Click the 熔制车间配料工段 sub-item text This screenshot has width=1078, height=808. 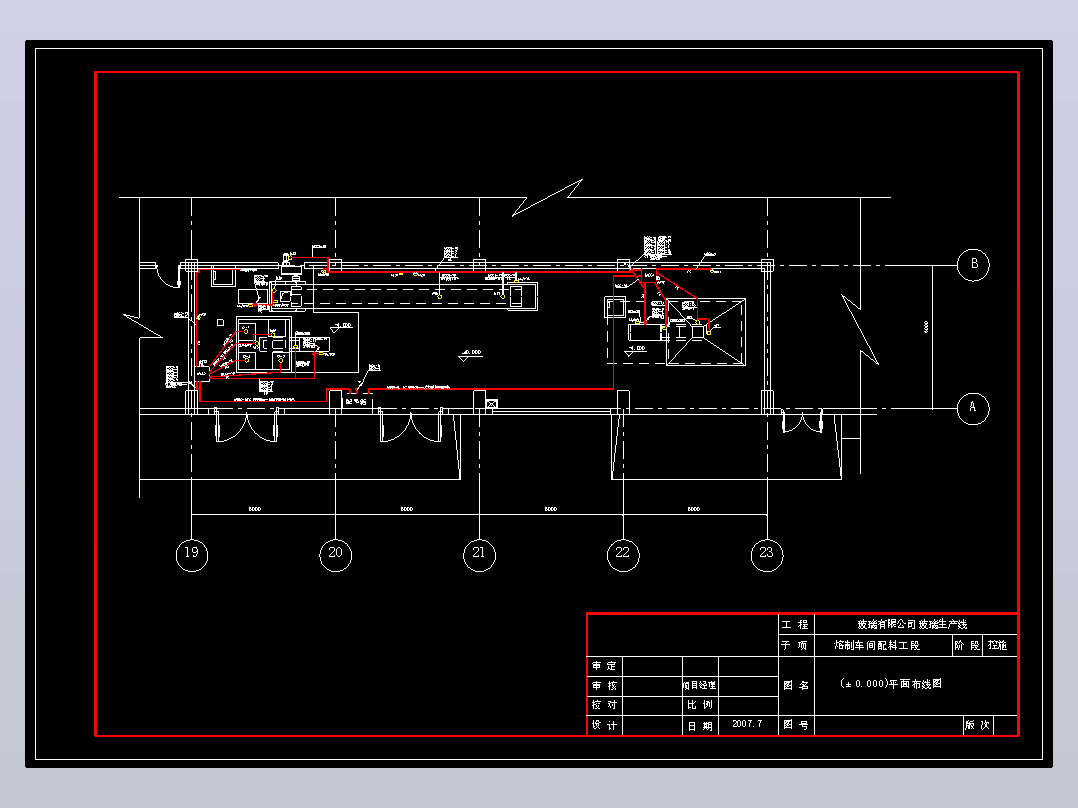877,645
